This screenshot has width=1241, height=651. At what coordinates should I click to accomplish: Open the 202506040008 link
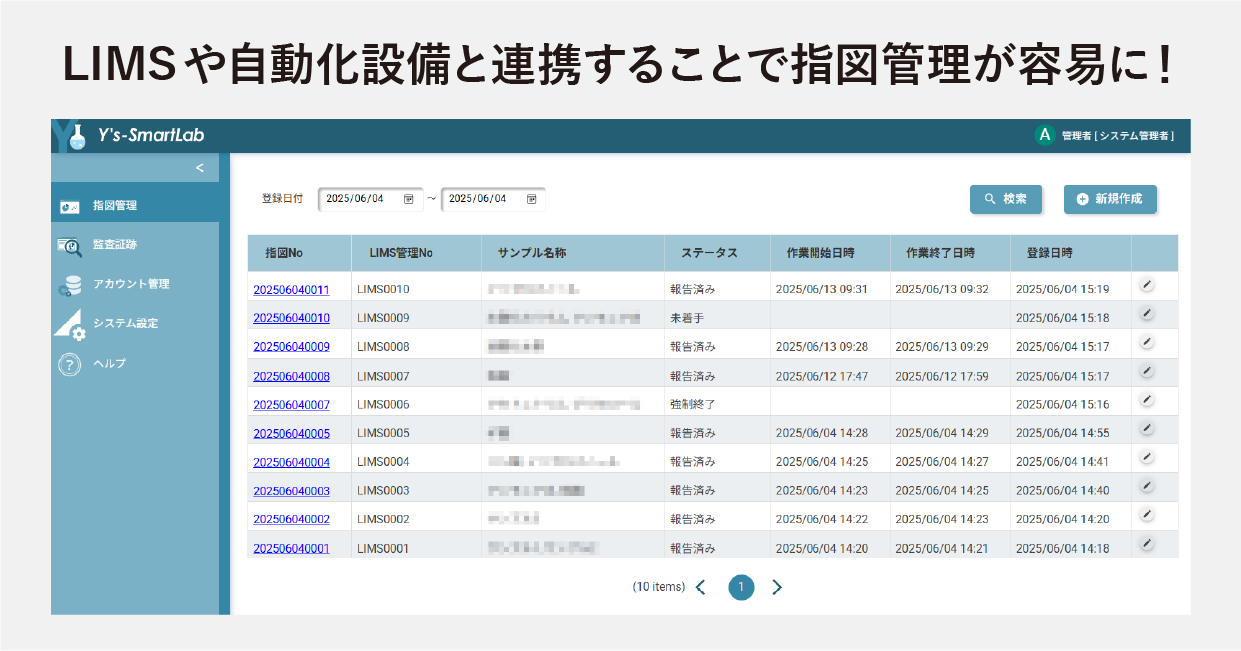point(291,377)
